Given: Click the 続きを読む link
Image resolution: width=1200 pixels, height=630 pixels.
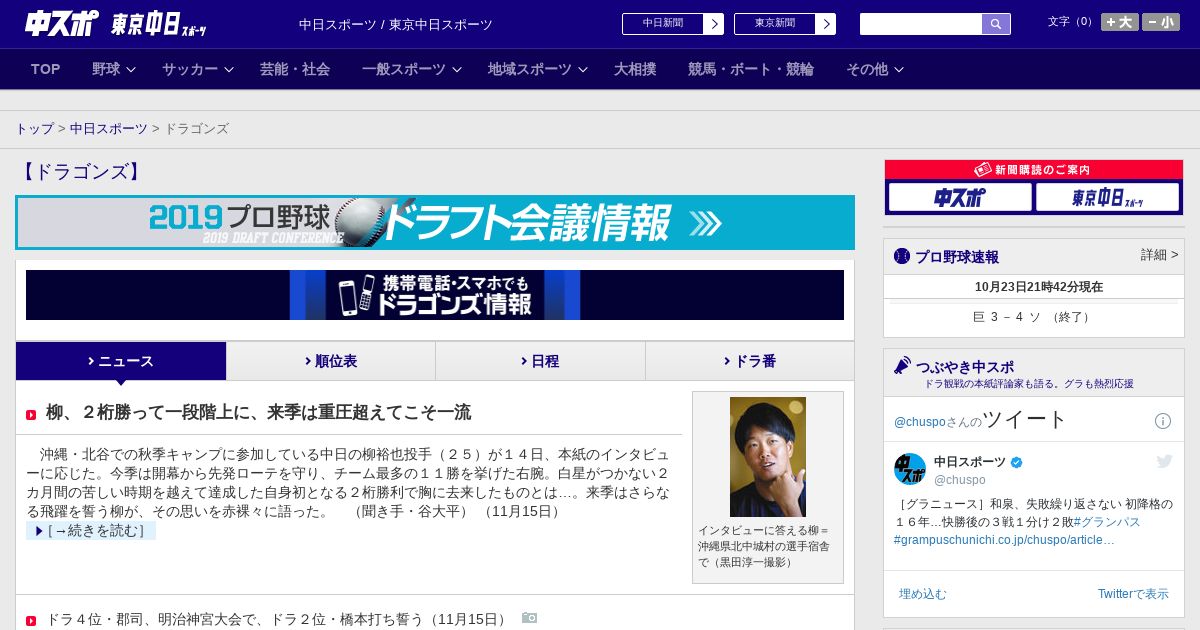Looking at the screenshot, I should pos(91,530).
